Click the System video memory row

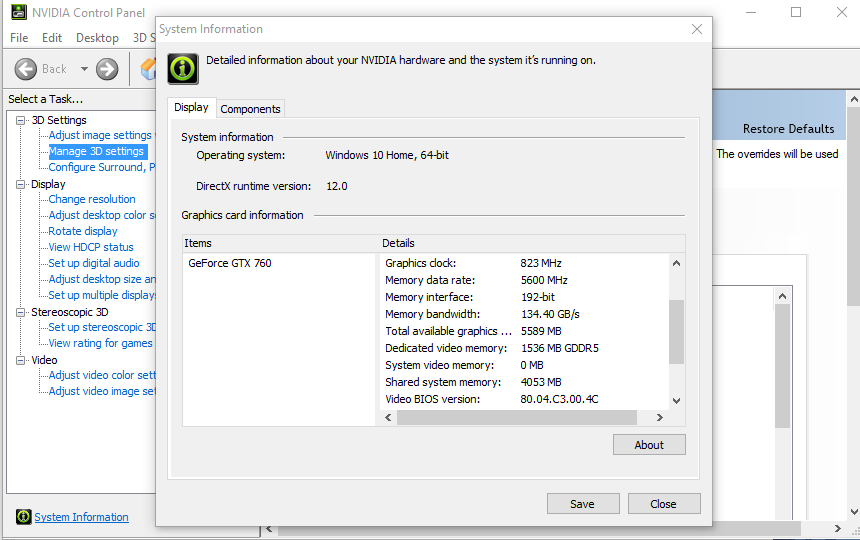click(524, 365)
